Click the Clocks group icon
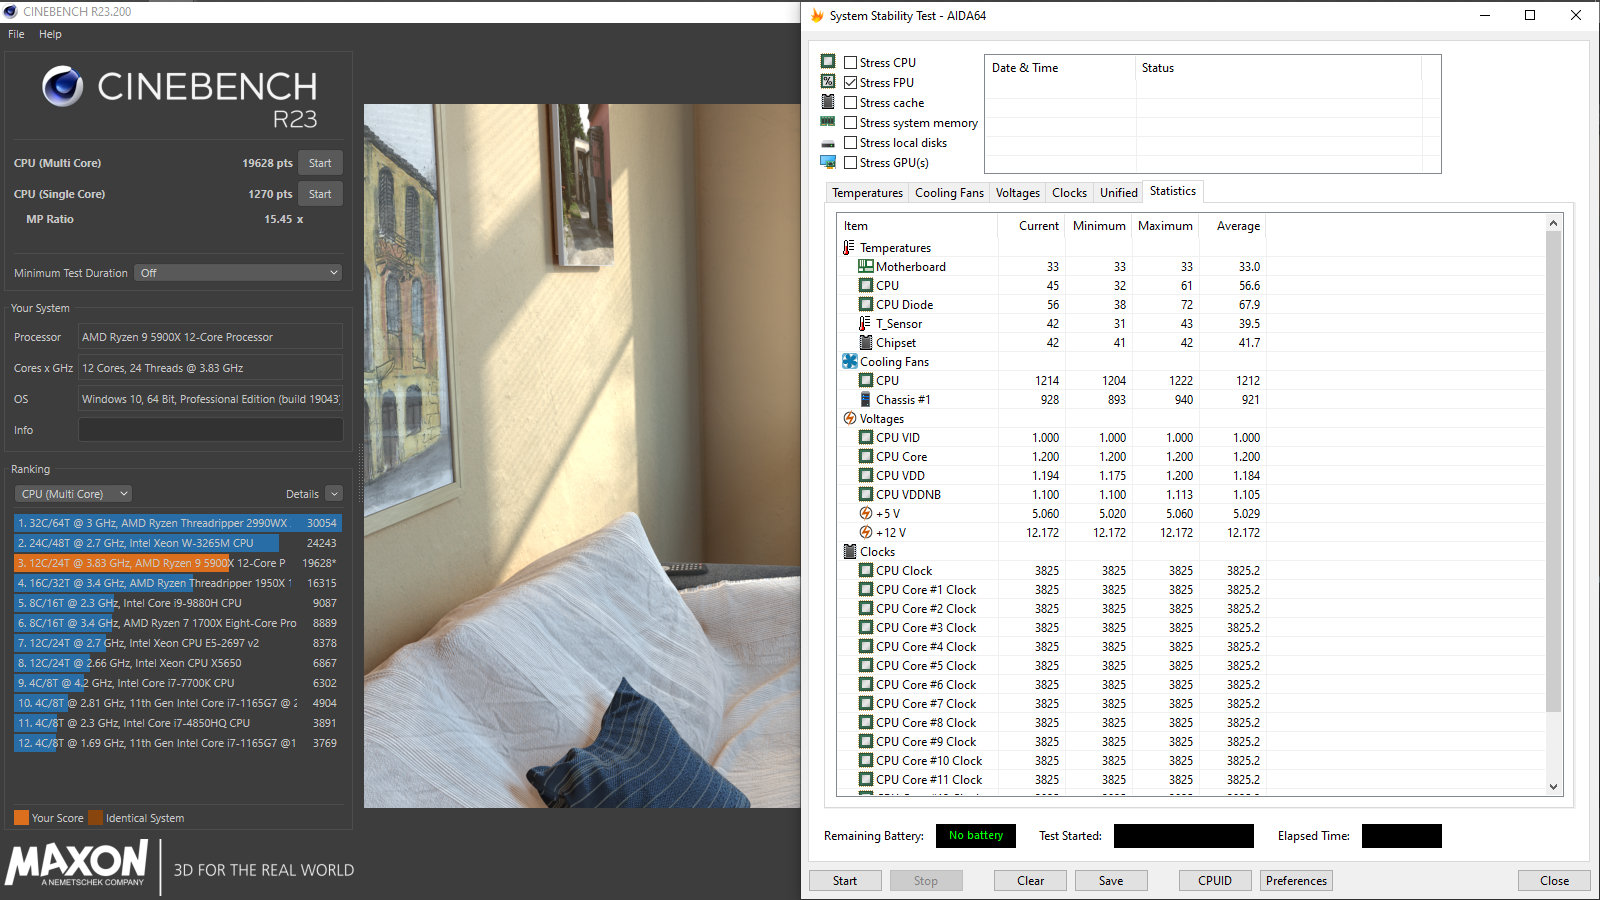 (850, 551)
